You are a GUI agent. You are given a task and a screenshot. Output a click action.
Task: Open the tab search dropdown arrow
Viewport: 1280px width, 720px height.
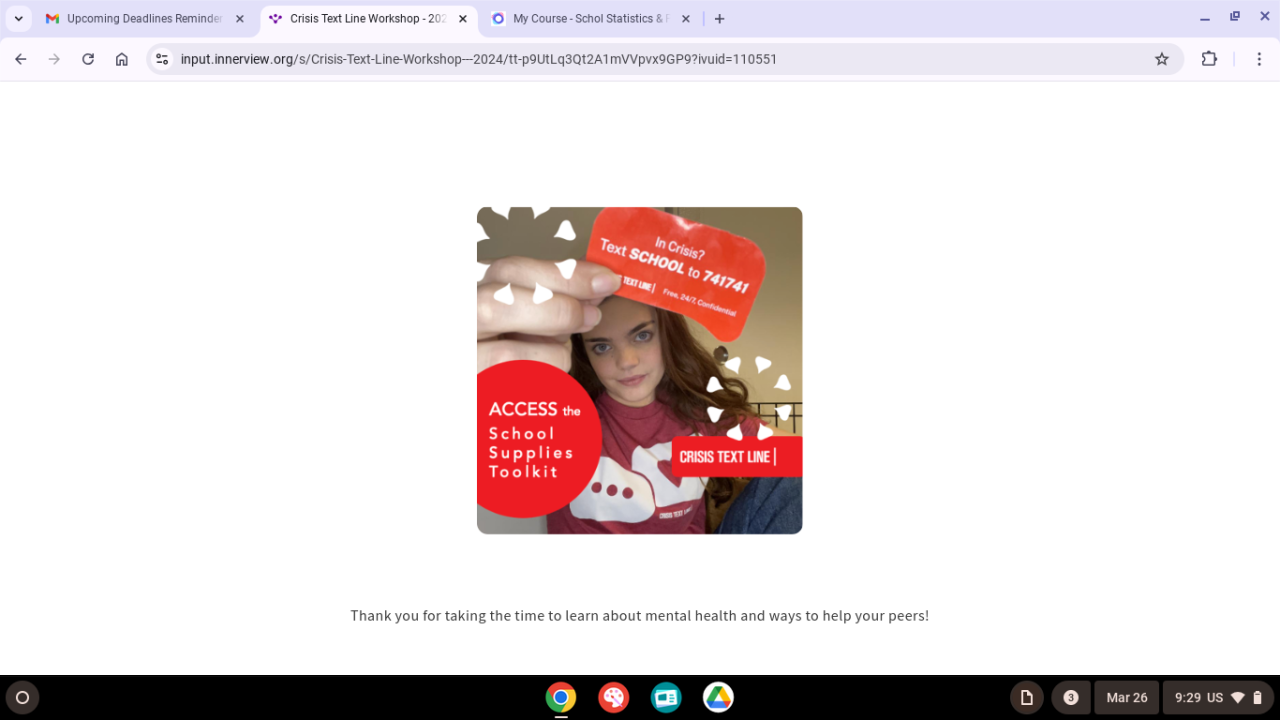tap(19, 18)
